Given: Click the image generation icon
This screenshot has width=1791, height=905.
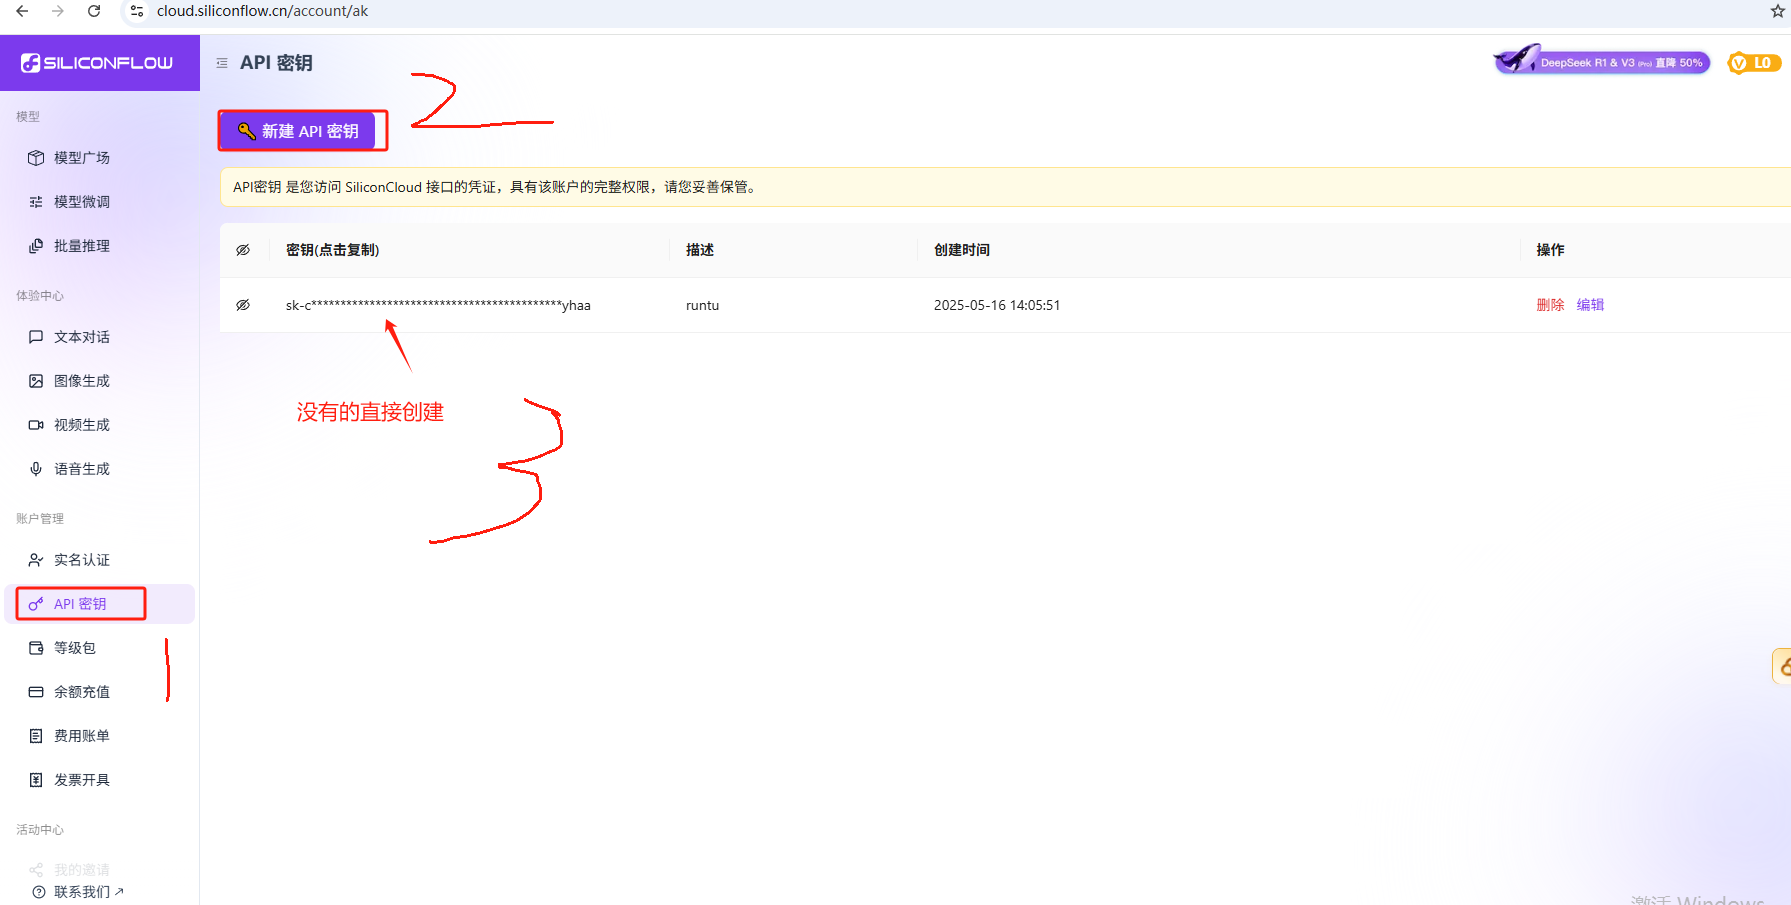Looking at the screenshot, I should tap(36, 381).
